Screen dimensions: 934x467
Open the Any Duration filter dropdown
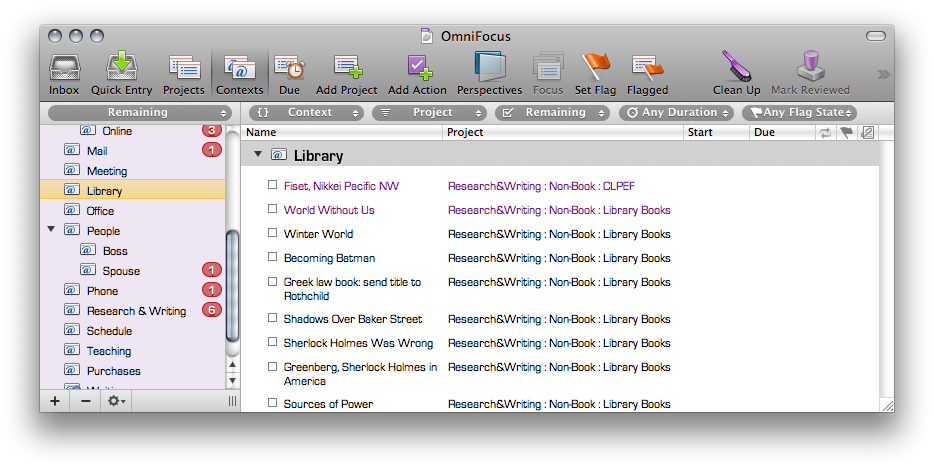point(675,113)
